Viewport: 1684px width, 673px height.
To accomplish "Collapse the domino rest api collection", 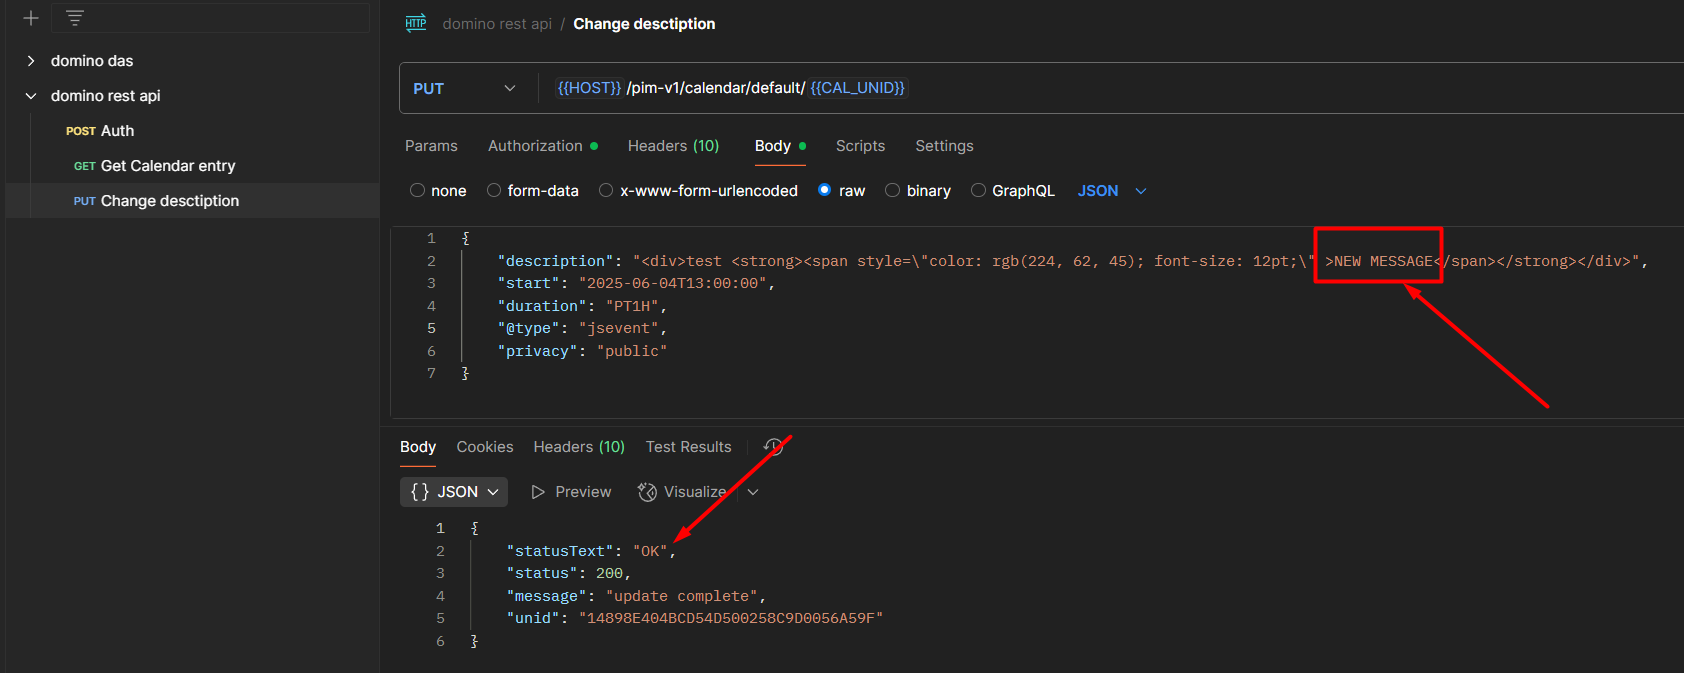I will click(31, 96).
